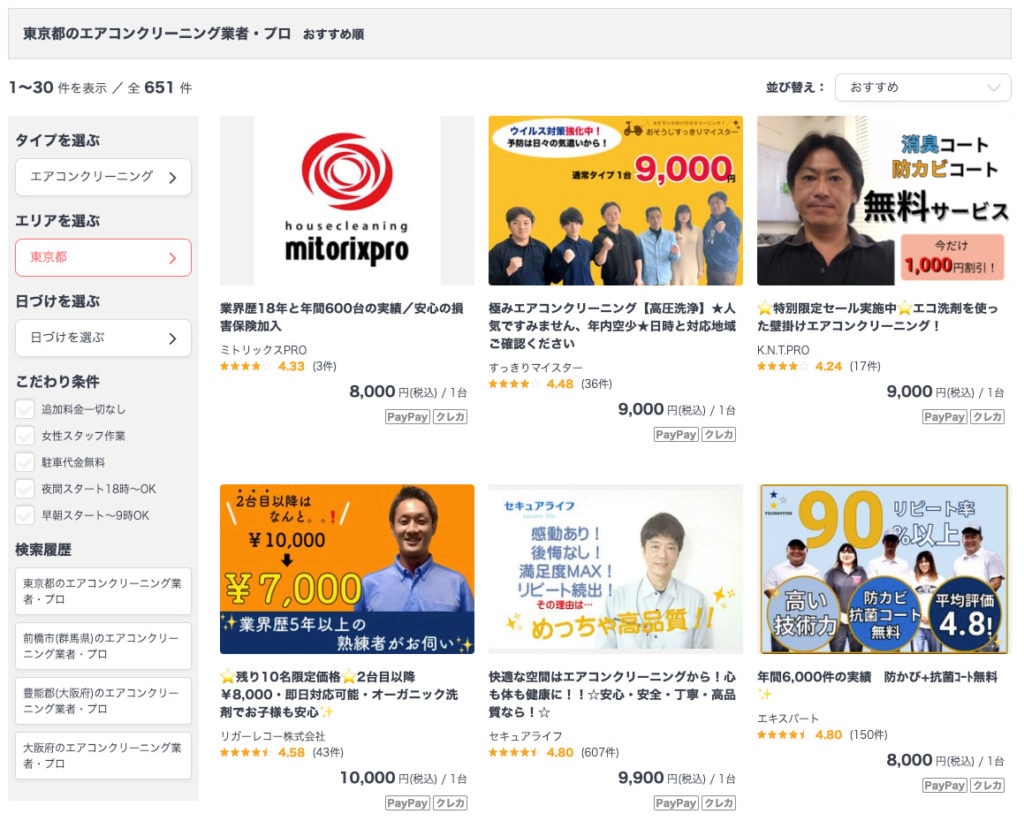Click the 8,000円 price of エキスパート

coord(946,760)
